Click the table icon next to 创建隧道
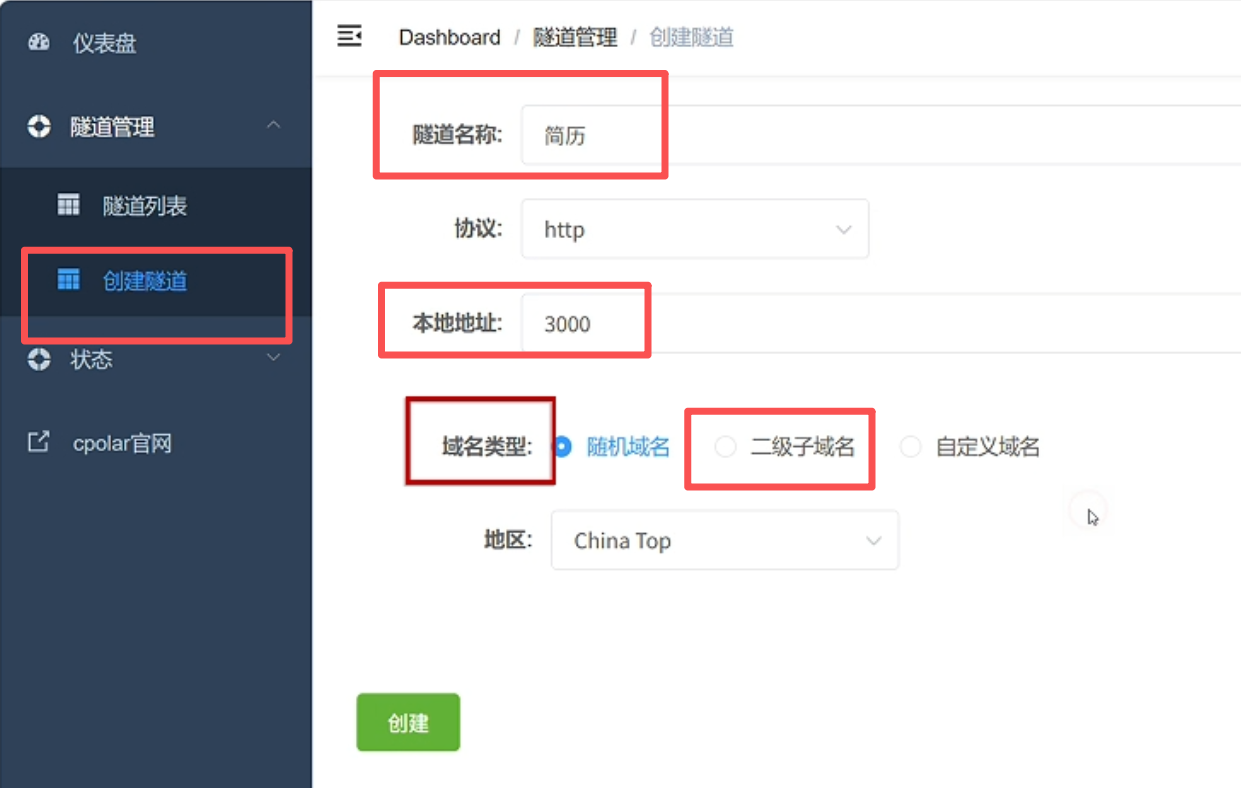The height and width of the screenshot is (788, 1241). pyautogui.click(x=68, y=280)
